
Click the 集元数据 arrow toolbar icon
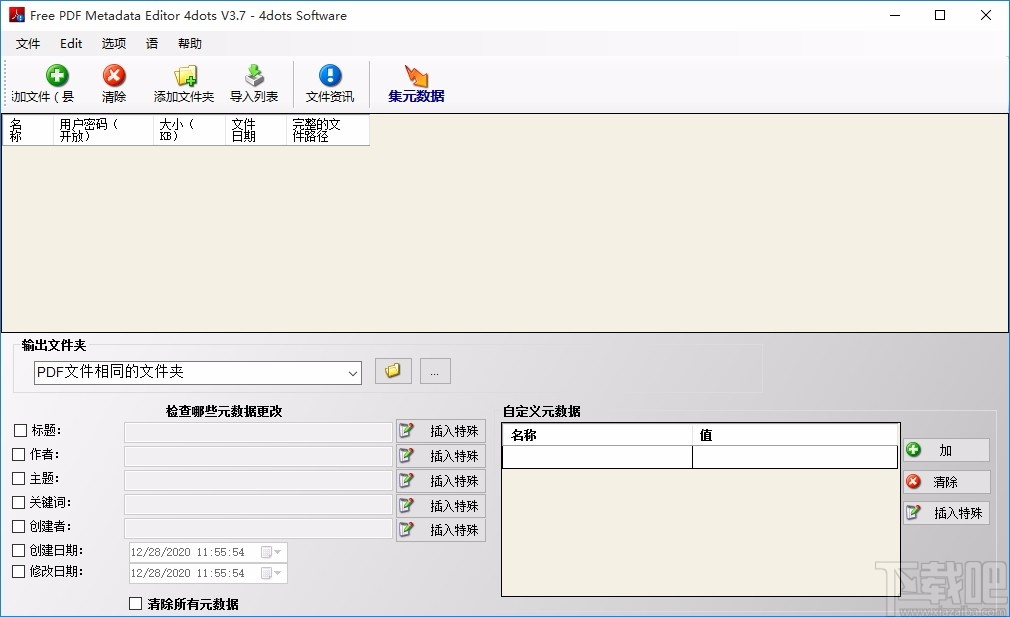414,84
